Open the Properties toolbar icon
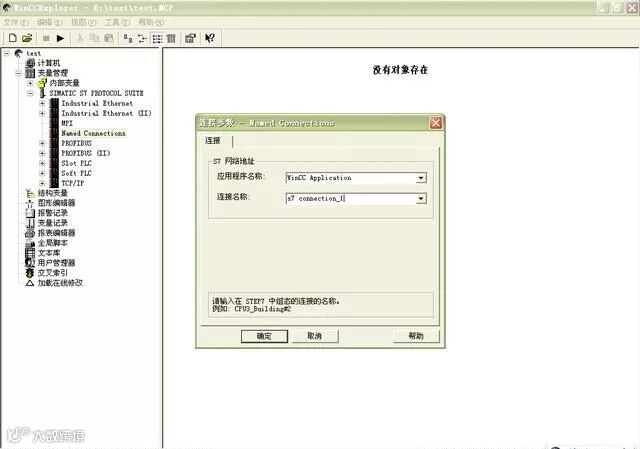 pyautogui.click(x=190, y=38)
